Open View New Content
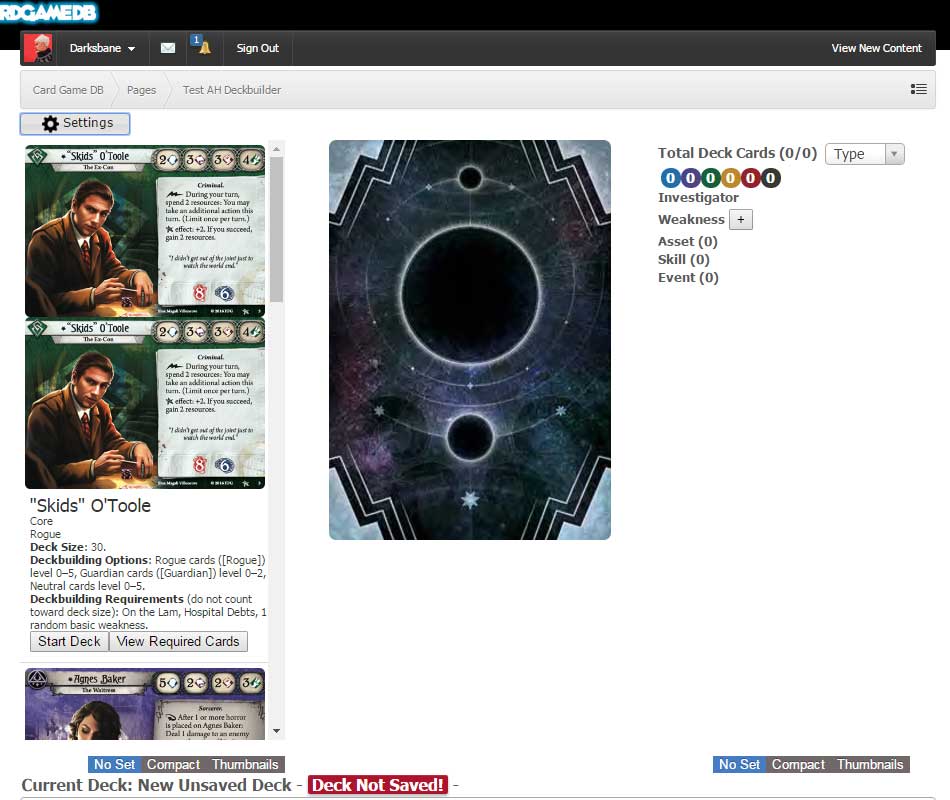Image resolution: width=950 pixels, height=800 pixels. [876, 48]
